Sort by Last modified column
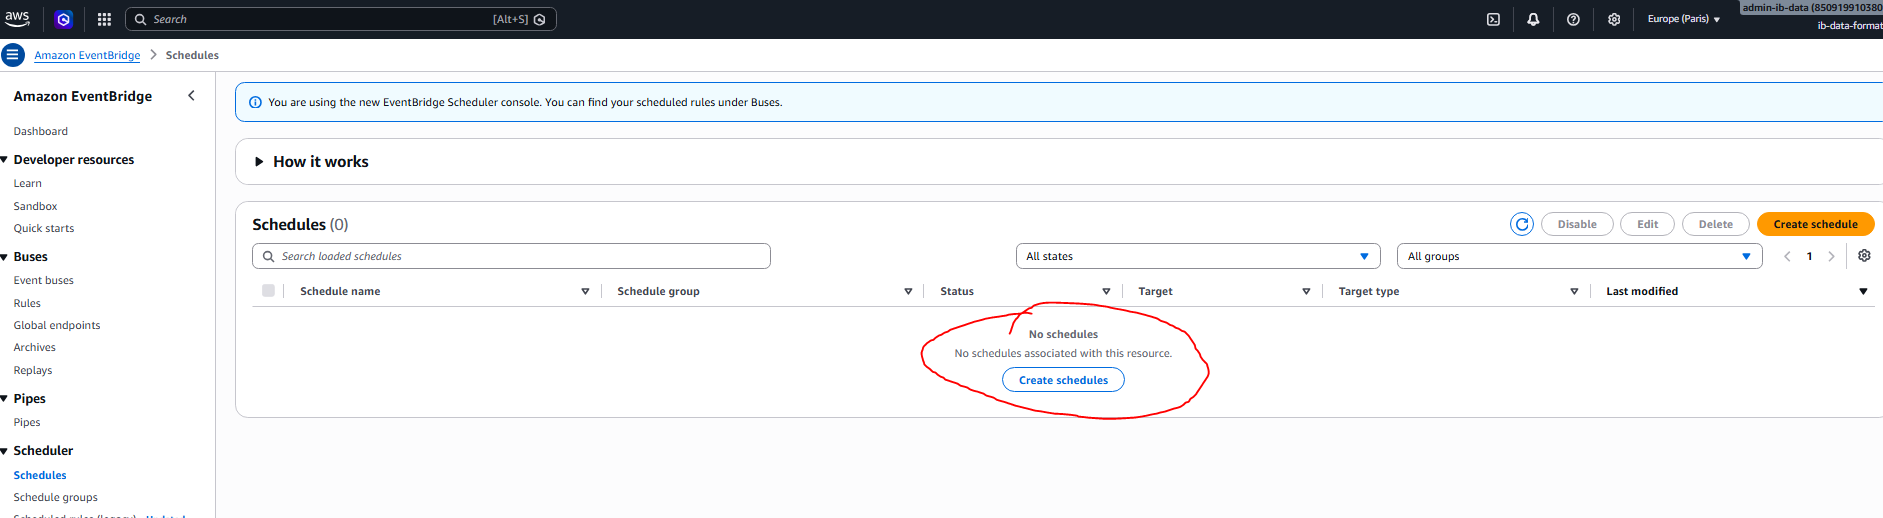The height and width of the screenshot is (518, 1883). point(1863,291)
